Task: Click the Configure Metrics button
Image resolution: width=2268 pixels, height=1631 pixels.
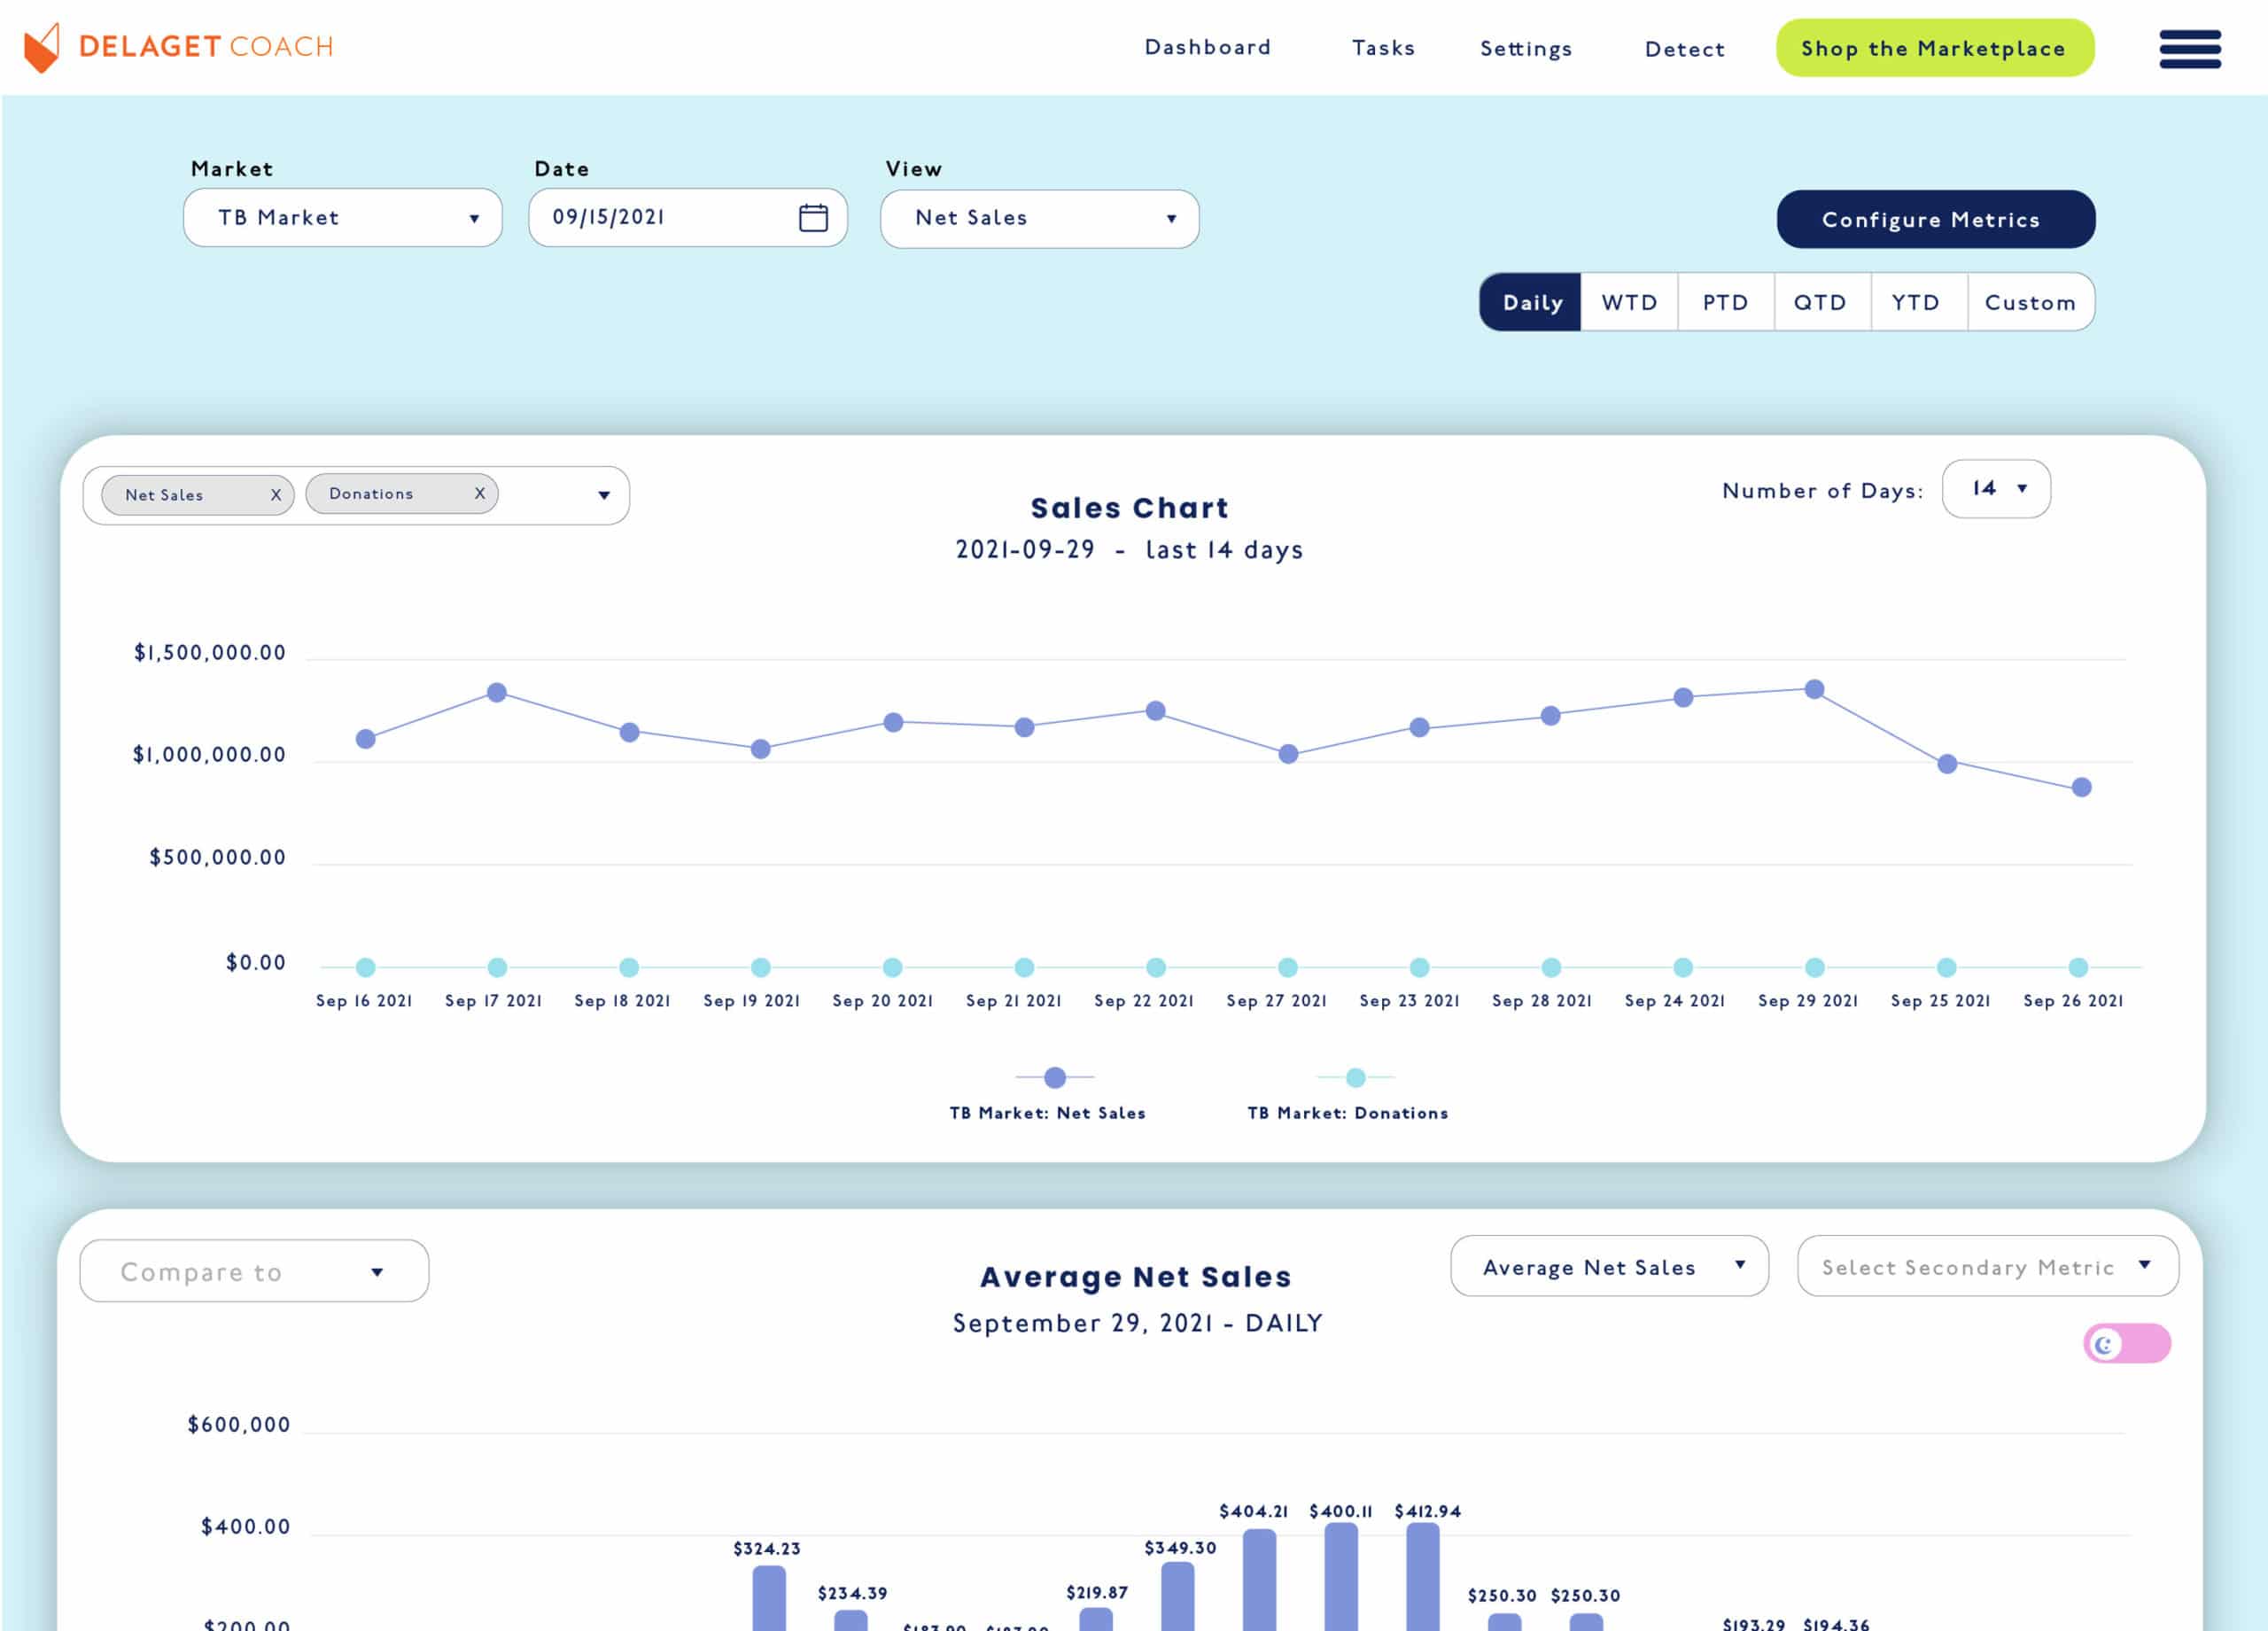Action: (x=1935, y=219)
